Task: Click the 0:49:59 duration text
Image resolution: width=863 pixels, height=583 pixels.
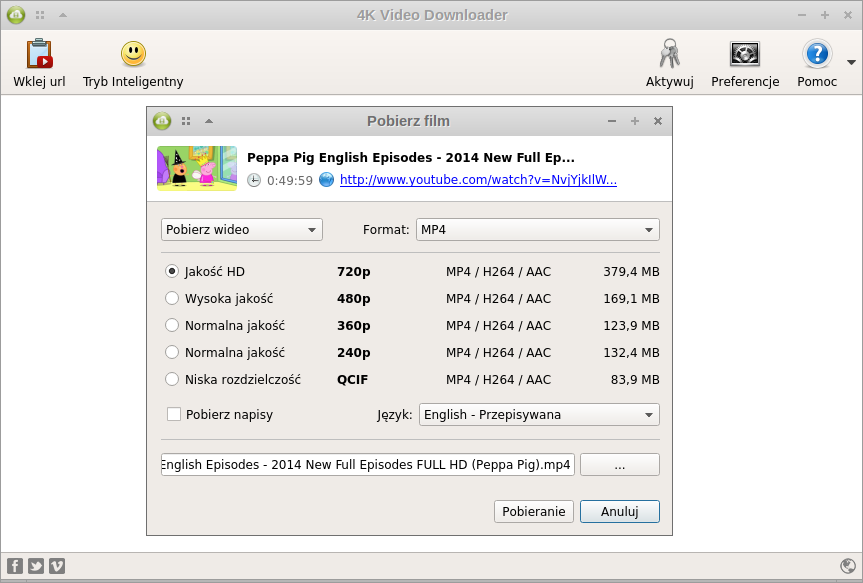Action: tap(290, 181)
